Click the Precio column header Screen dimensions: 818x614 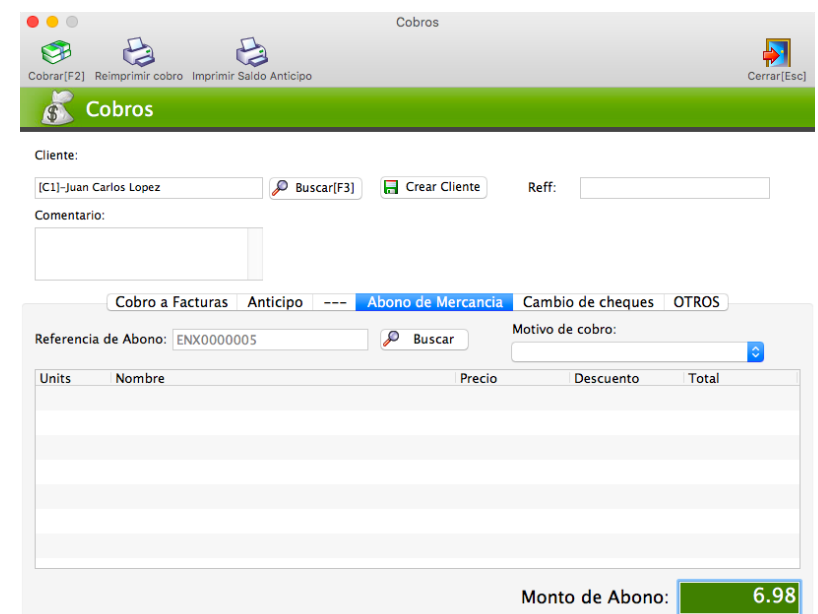pos(512,378)
